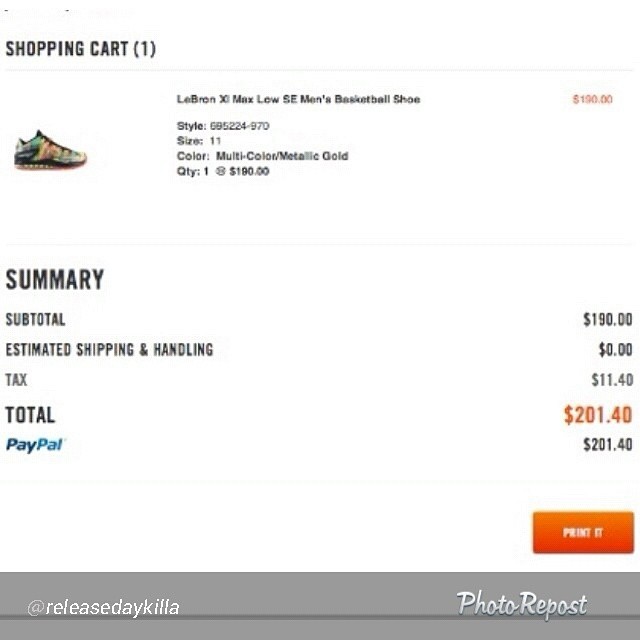Click the Size 11 line

199,141
